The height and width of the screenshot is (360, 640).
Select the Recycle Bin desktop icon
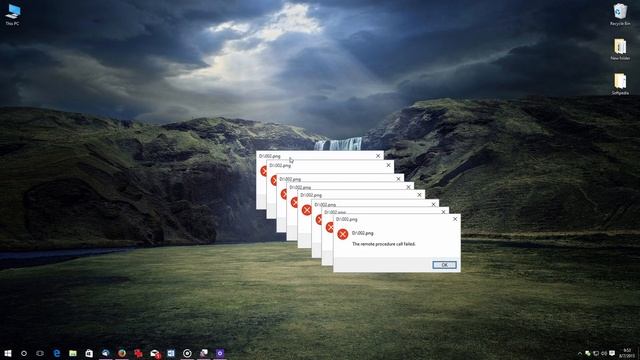tap(620, 14)
